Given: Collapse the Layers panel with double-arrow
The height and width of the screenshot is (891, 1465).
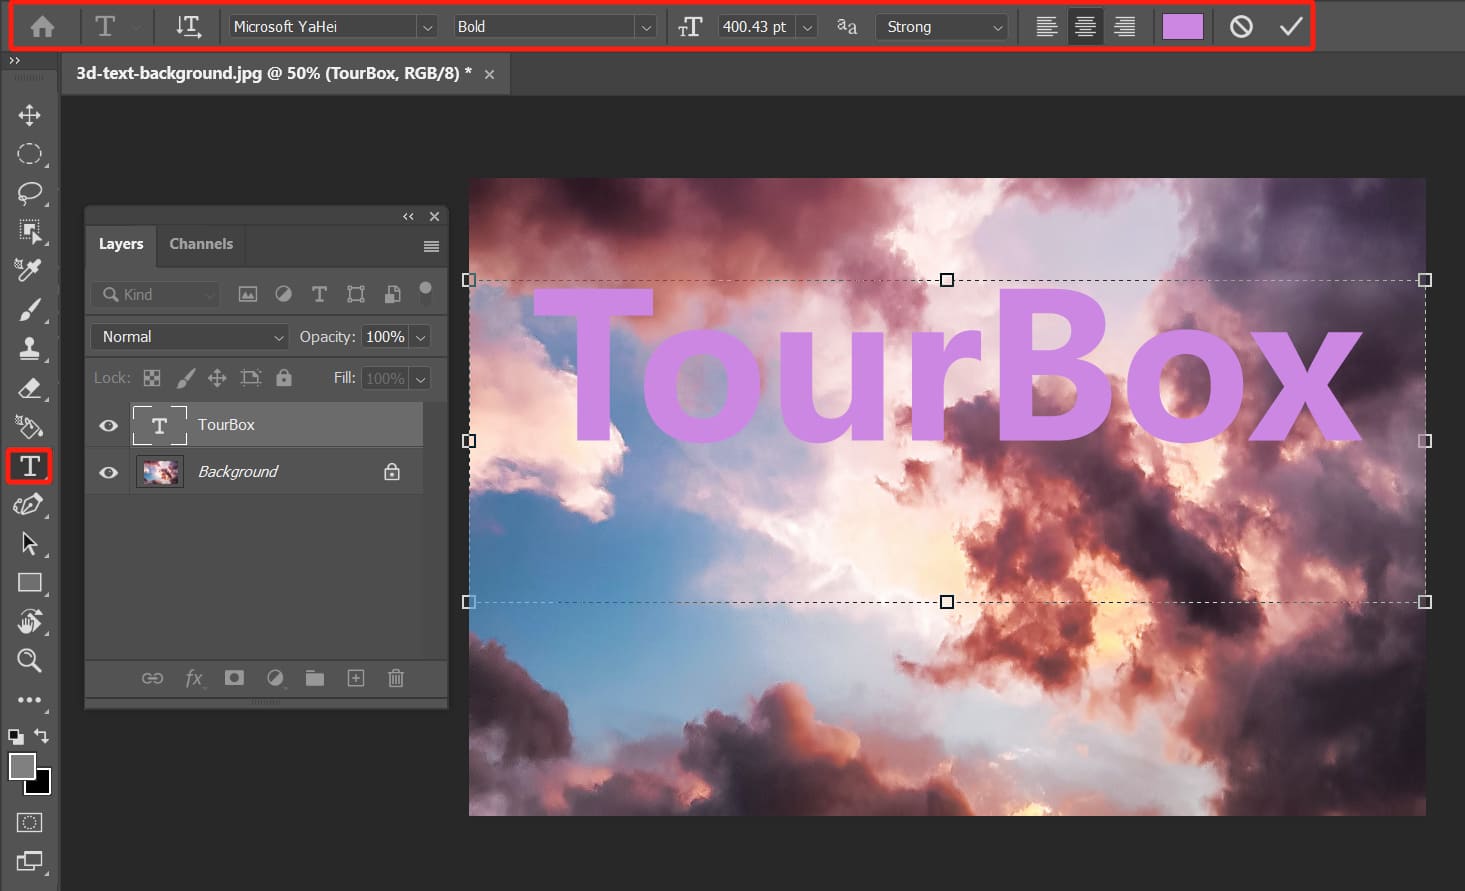Looking at the screenshot, I should [x=408, y=216].
